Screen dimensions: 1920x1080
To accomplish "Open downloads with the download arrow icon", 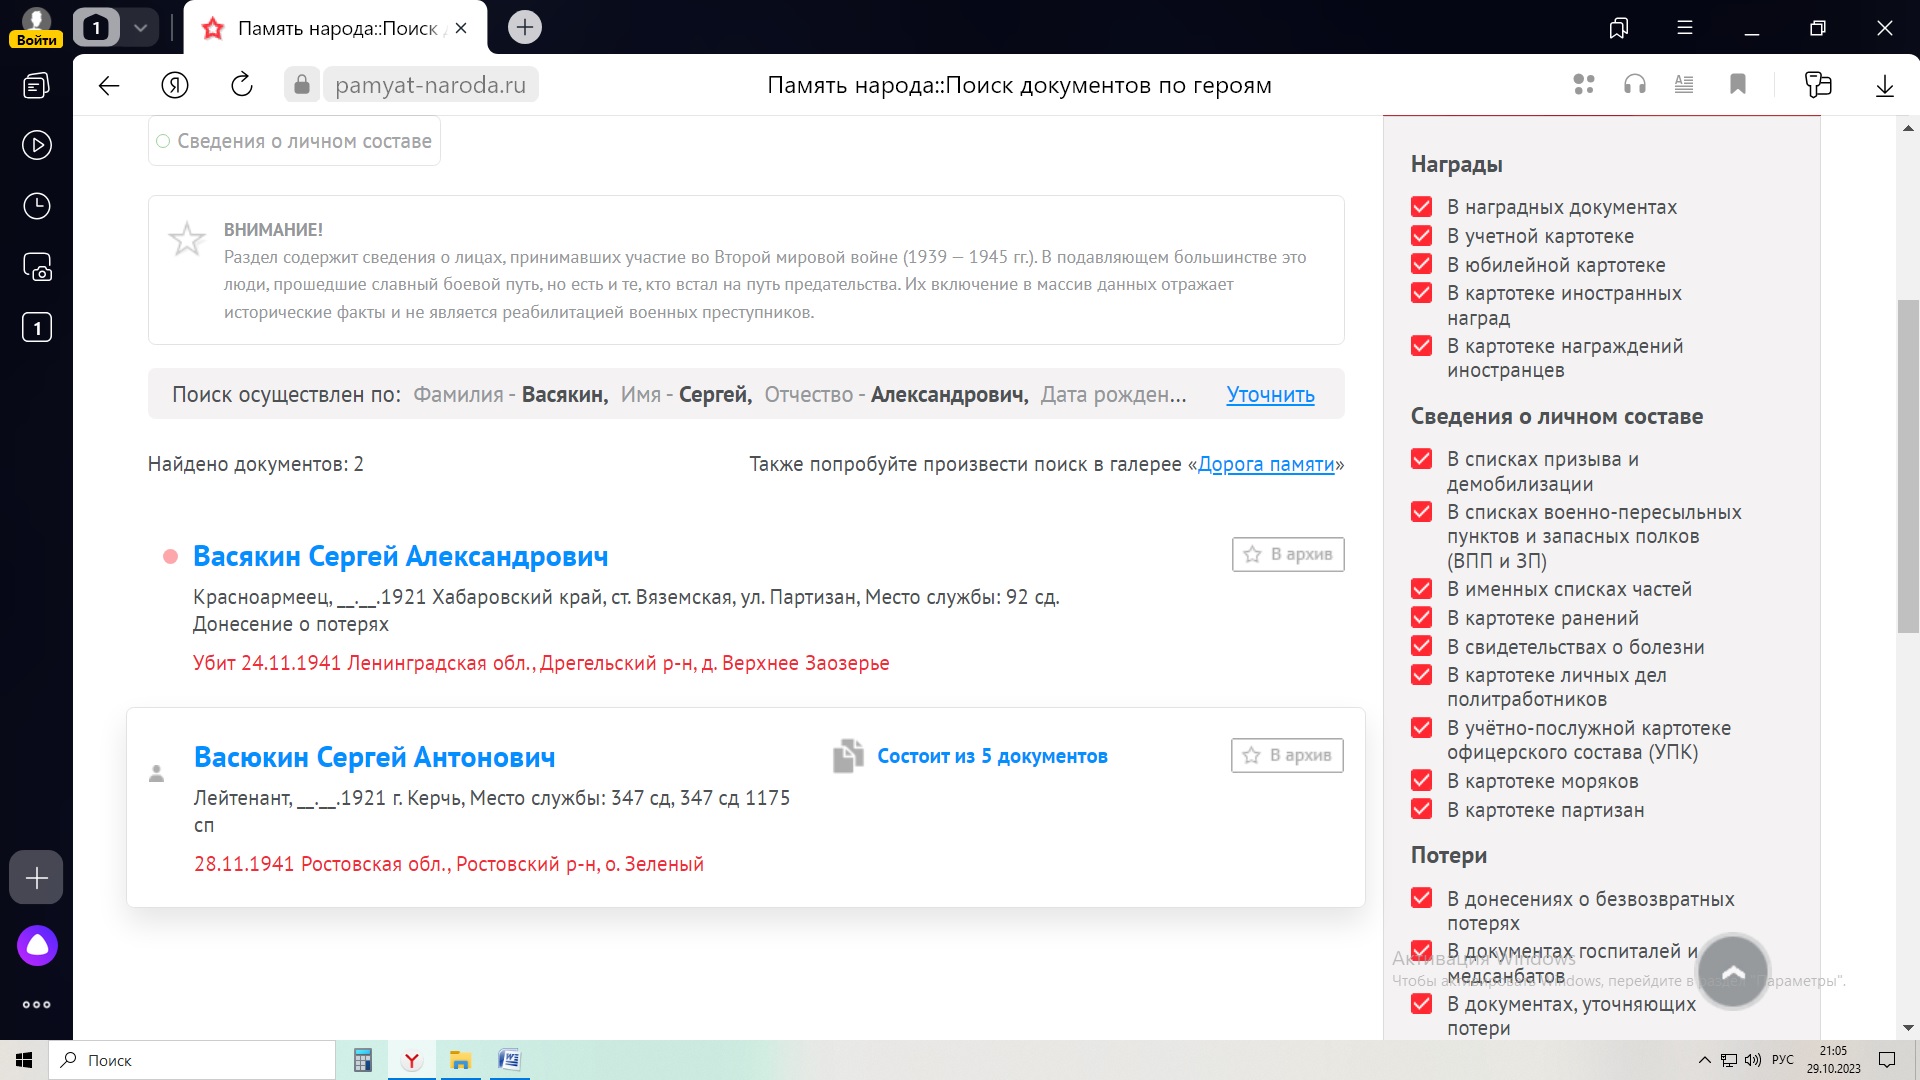I will (1884, 85).
